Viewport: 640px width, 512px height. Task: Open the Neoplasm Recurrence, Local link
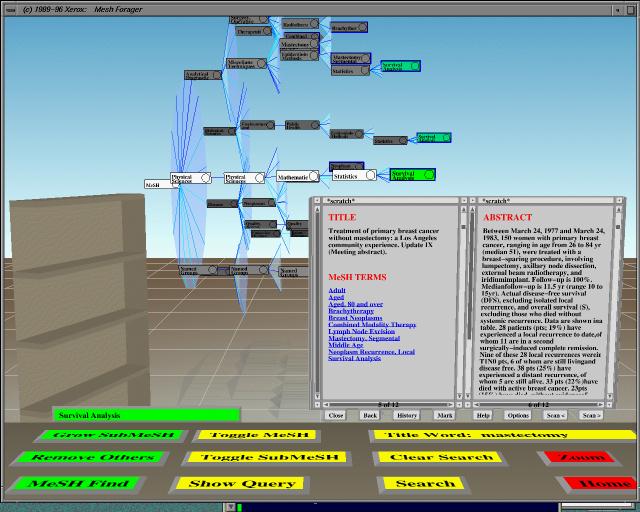point(372,352)
